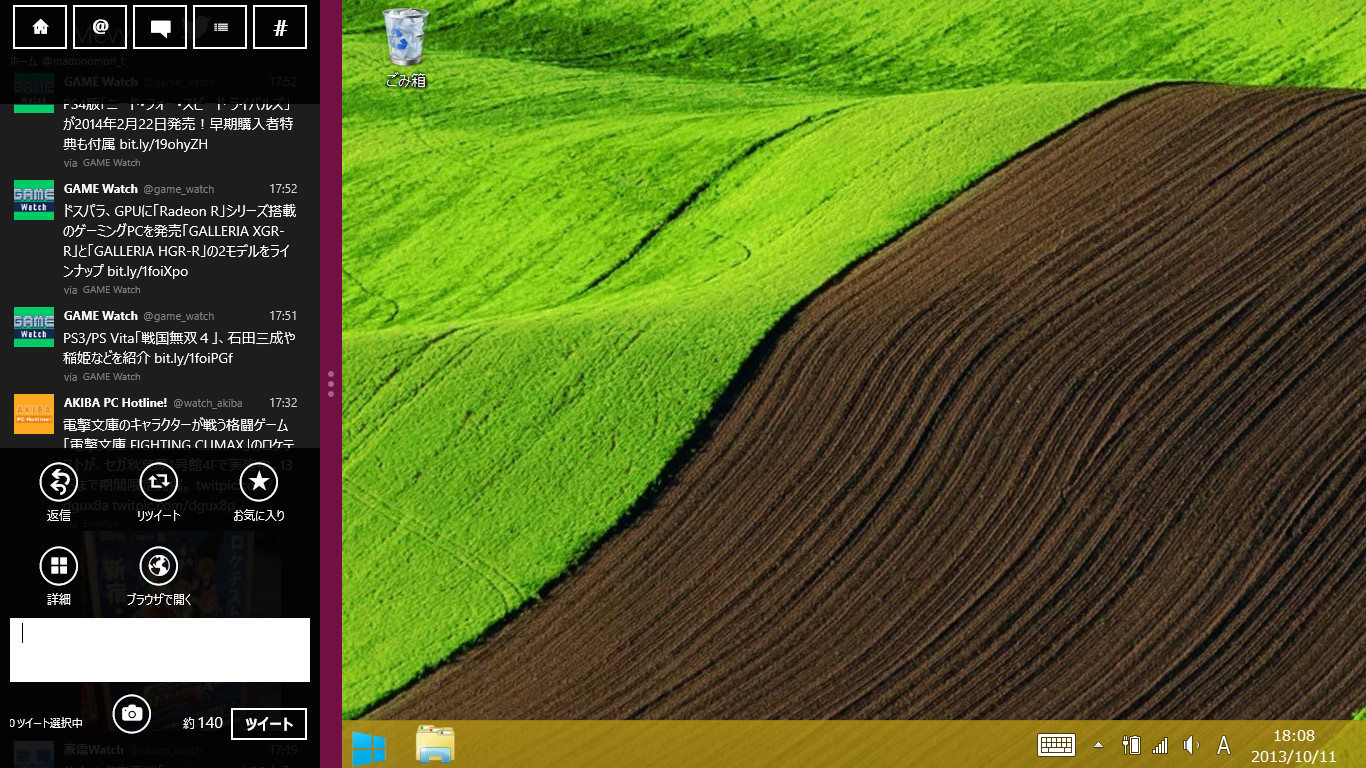Select GAME Watch avatar on ドスパラ tweet

point(34,200)
